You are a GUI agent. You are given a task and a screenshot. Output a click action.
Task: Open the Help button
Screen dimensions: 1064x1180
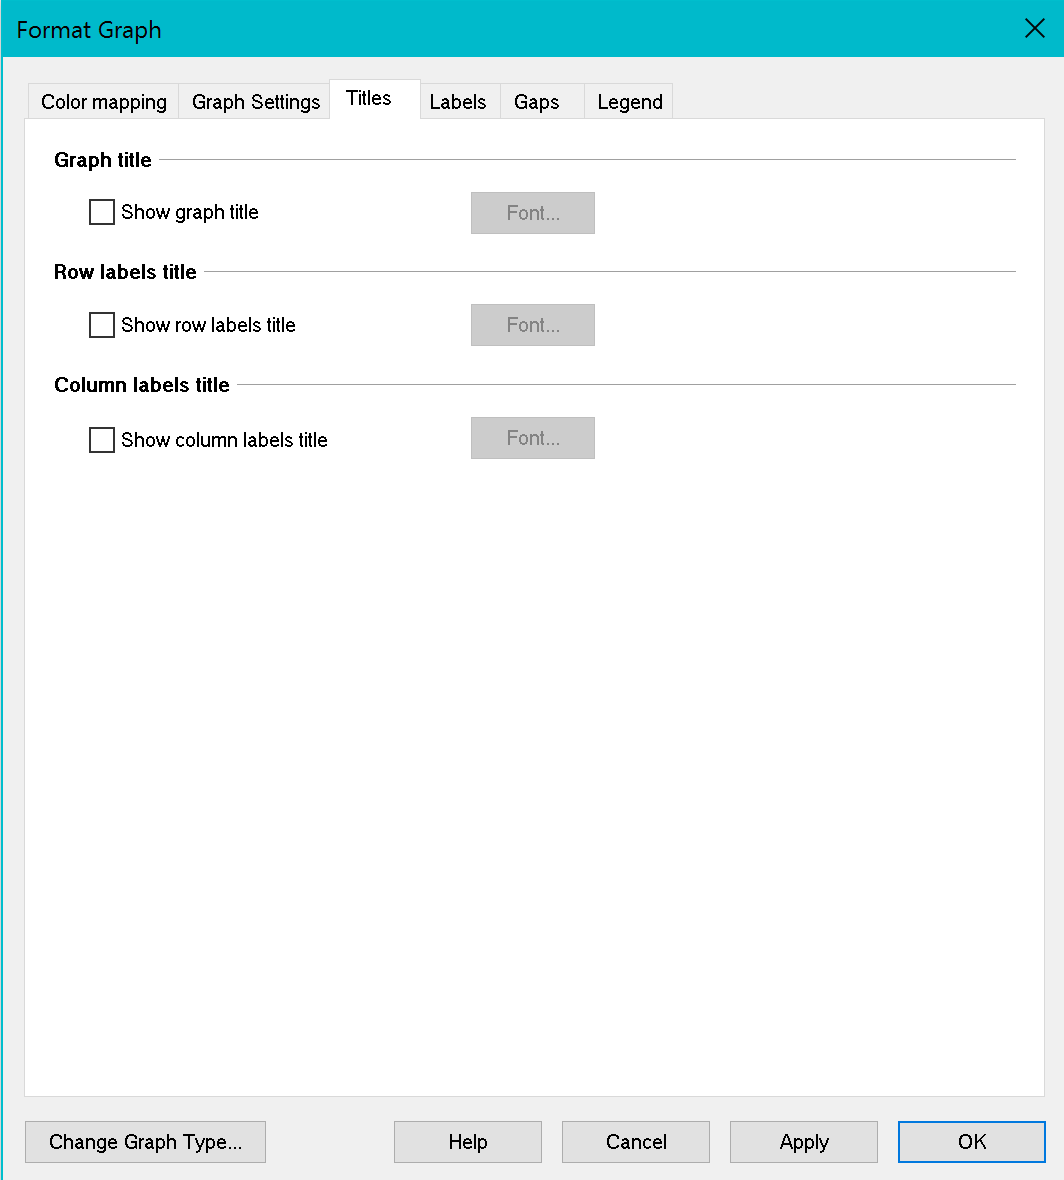467,1141
